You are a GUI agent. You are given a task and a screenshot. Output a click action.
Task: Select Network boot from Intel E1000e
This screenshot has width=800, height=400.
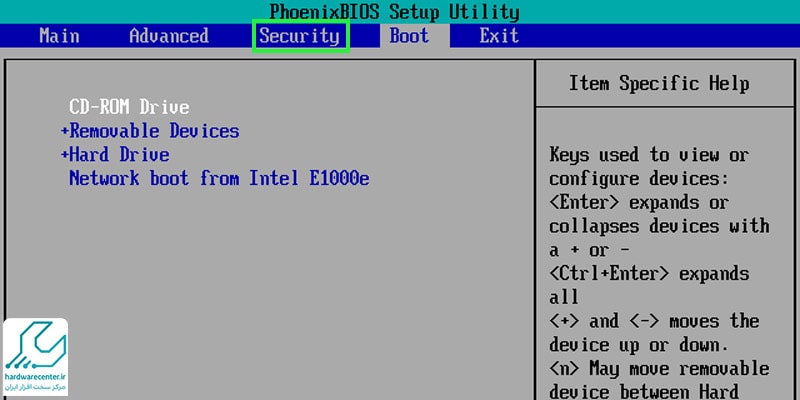(219, 179)
